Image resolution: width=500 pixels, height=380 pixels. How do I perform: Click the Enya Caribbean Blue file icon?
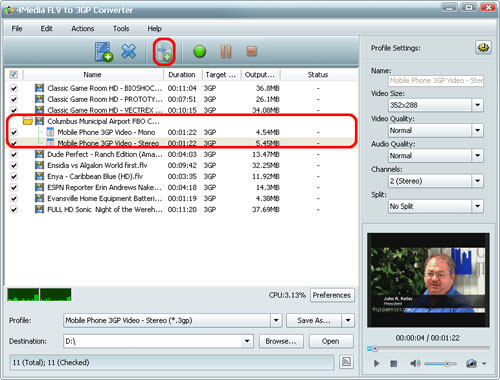point(39,176)
